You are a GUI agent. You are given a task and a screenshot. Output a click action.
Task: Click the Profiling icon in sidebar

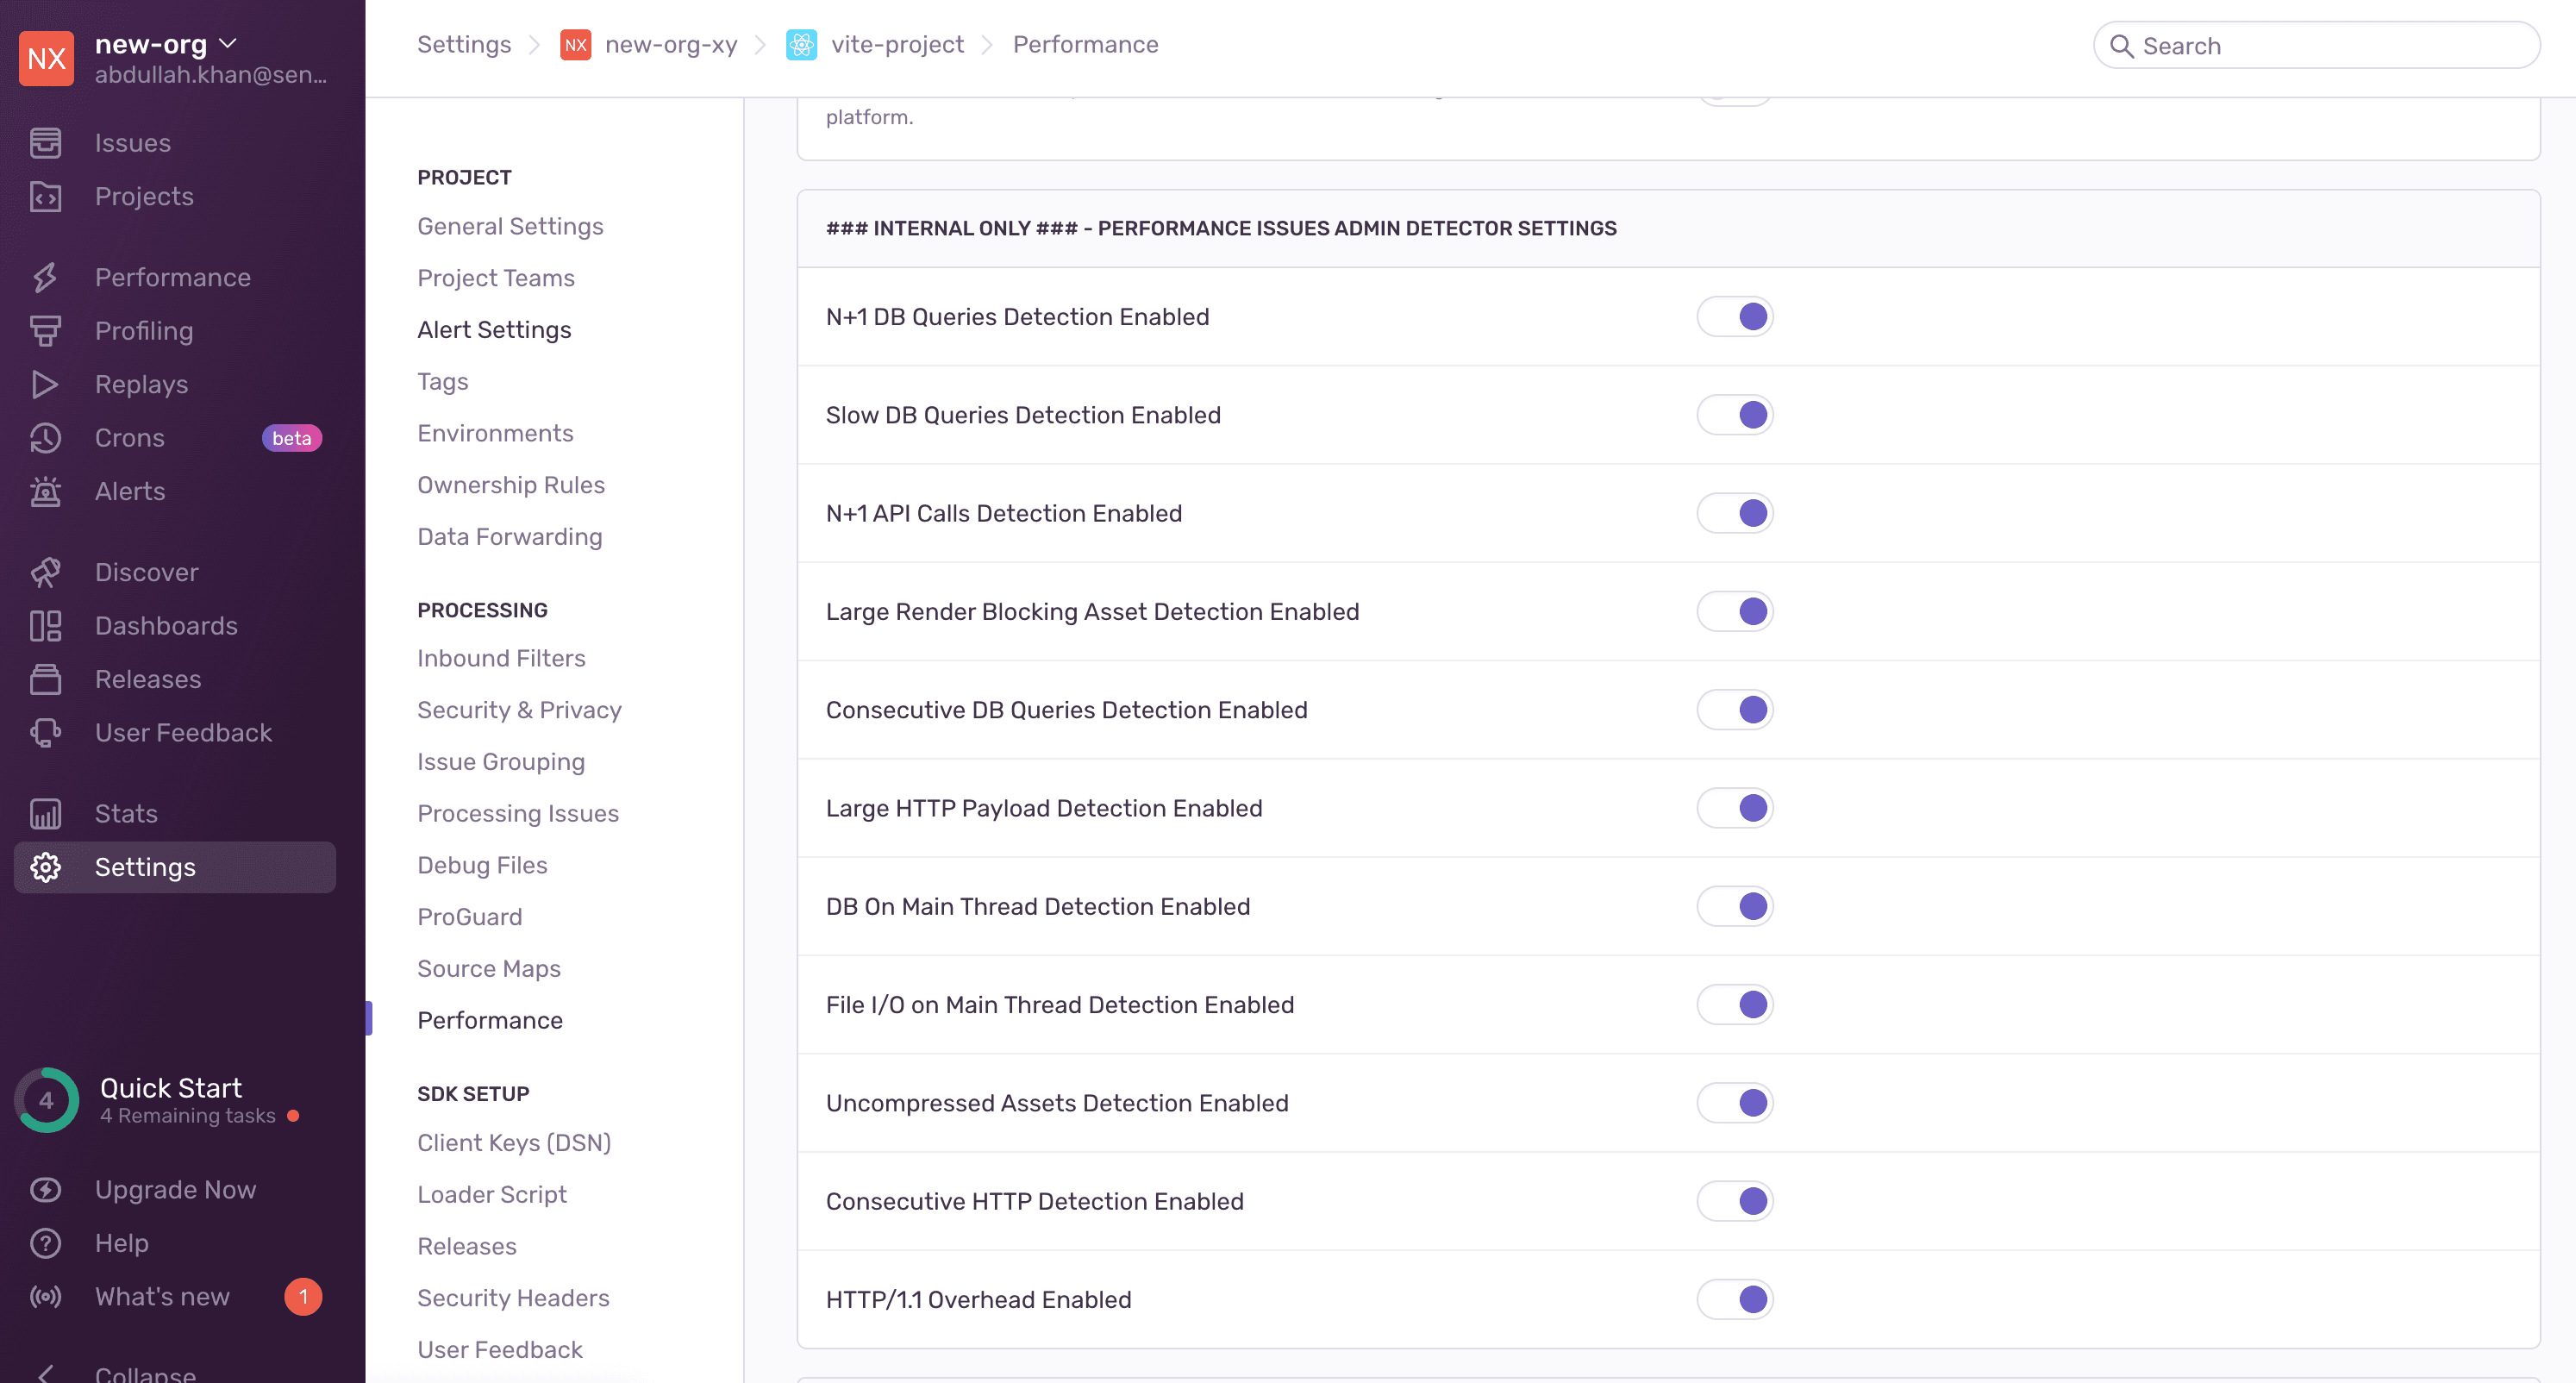(x=46, y=330)
